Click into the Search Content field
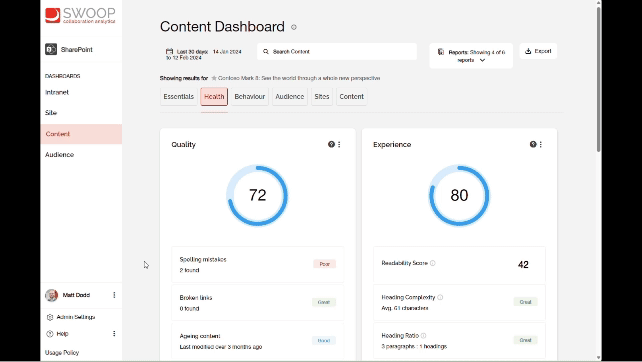The image size is (642, 362). point(337,52)
